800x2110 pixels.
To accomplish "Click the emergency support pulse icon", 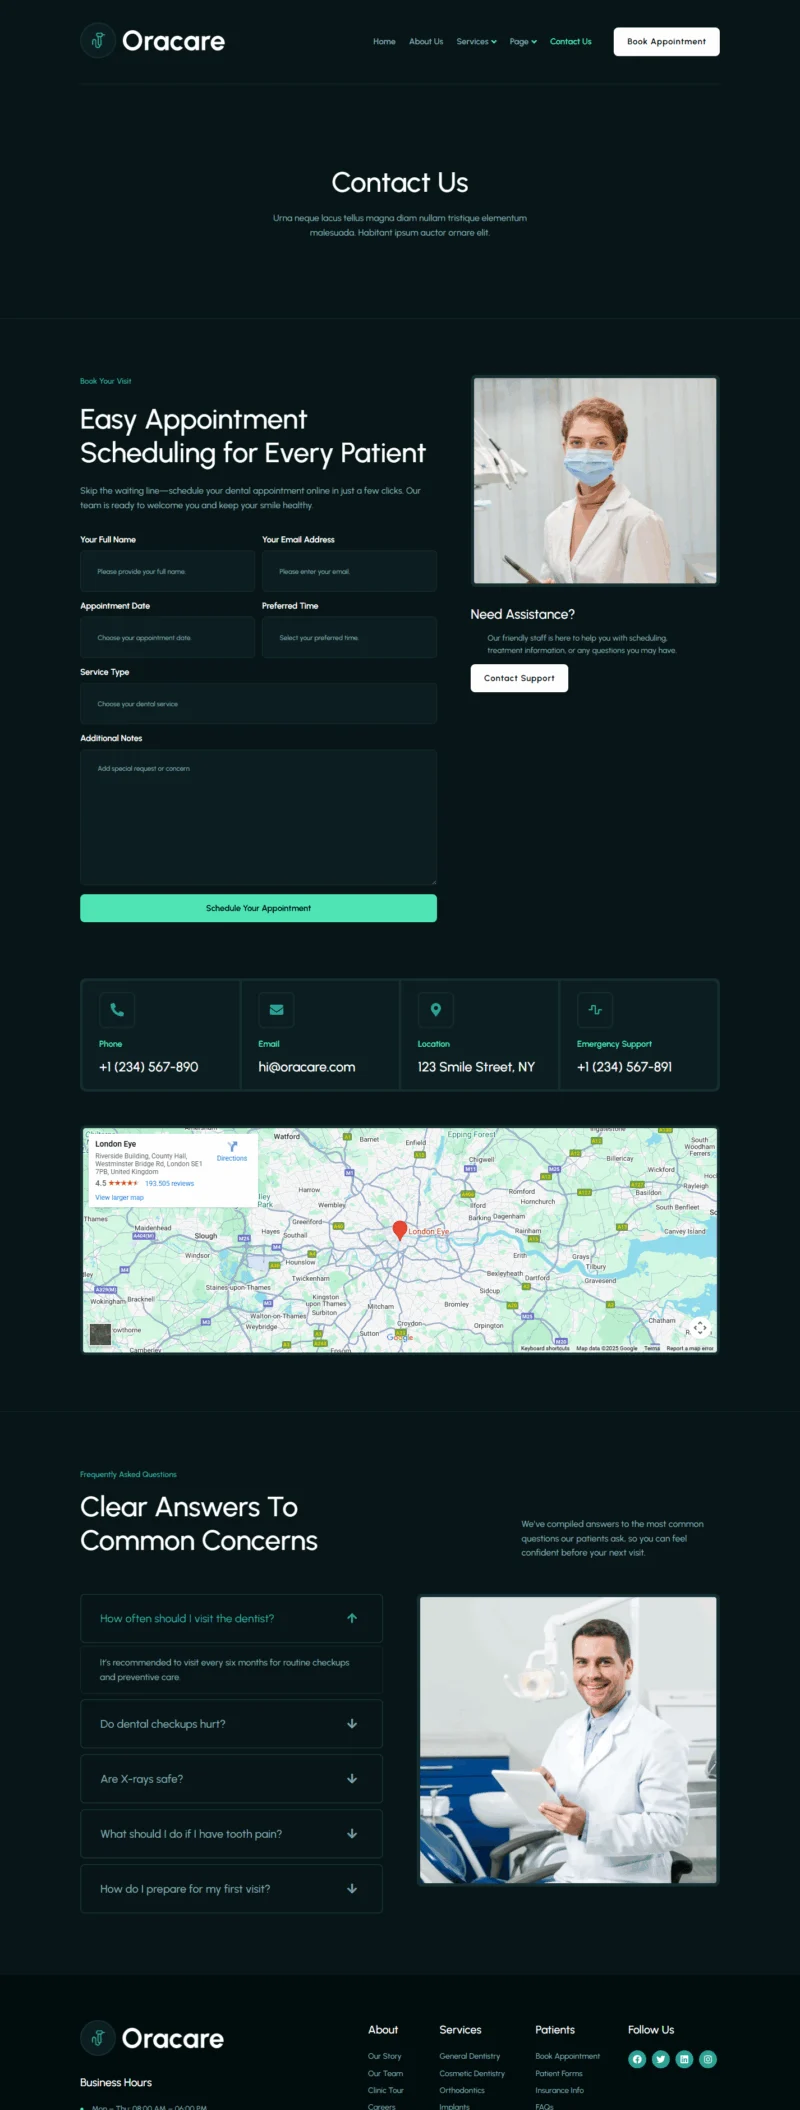I will coord(595,1010).
